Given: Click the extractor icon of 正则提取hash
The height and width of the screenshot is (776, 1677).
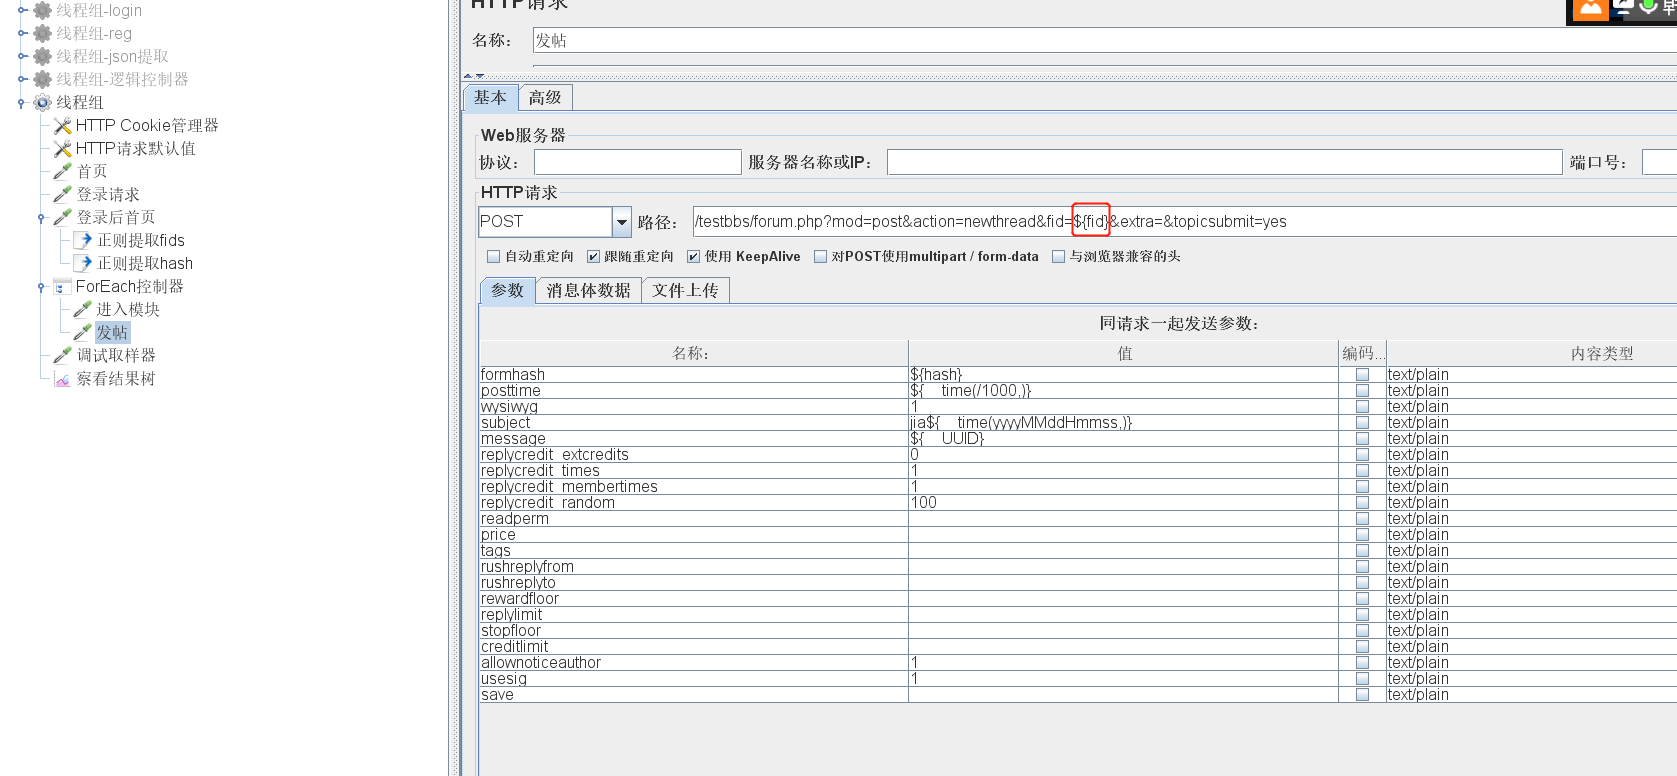Looking at the screenshot, I should pyautogui.click(x=83, y=263).
